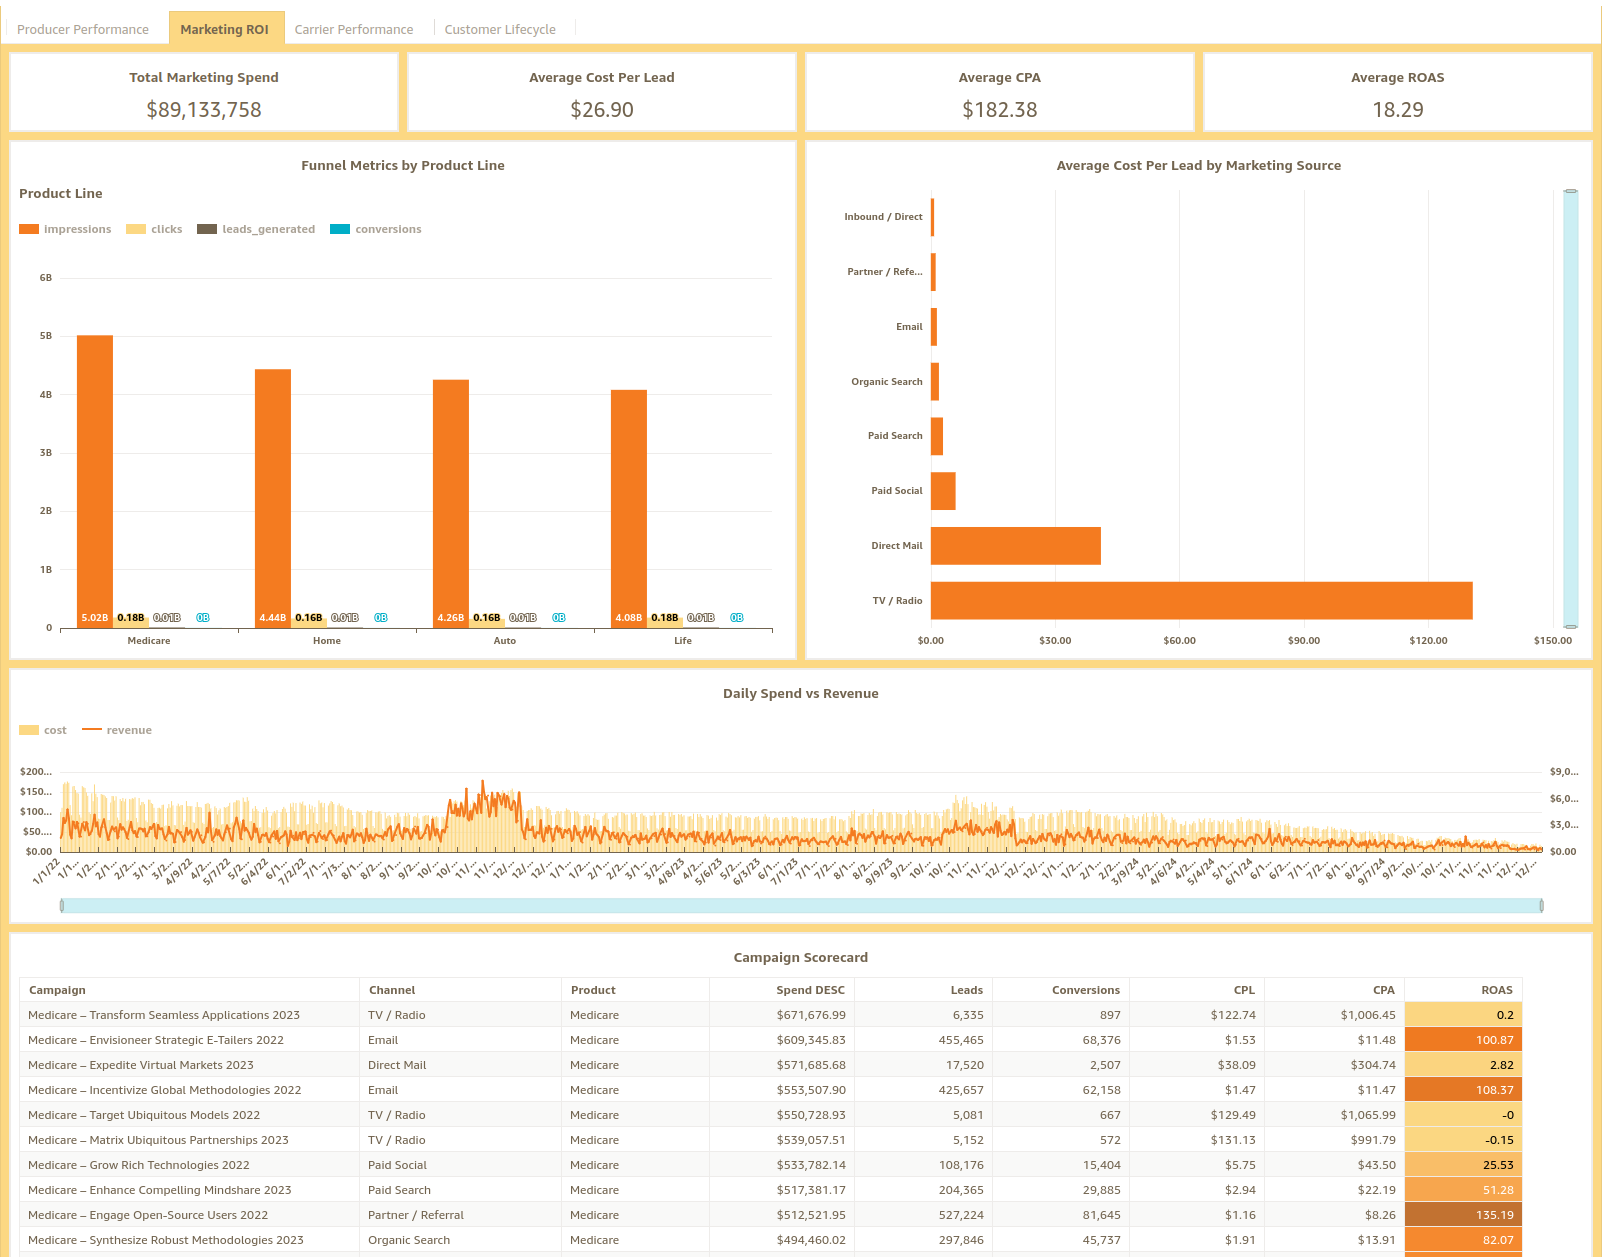
Task: Switch to the Producer Performance tab
Action: [83, 29]
